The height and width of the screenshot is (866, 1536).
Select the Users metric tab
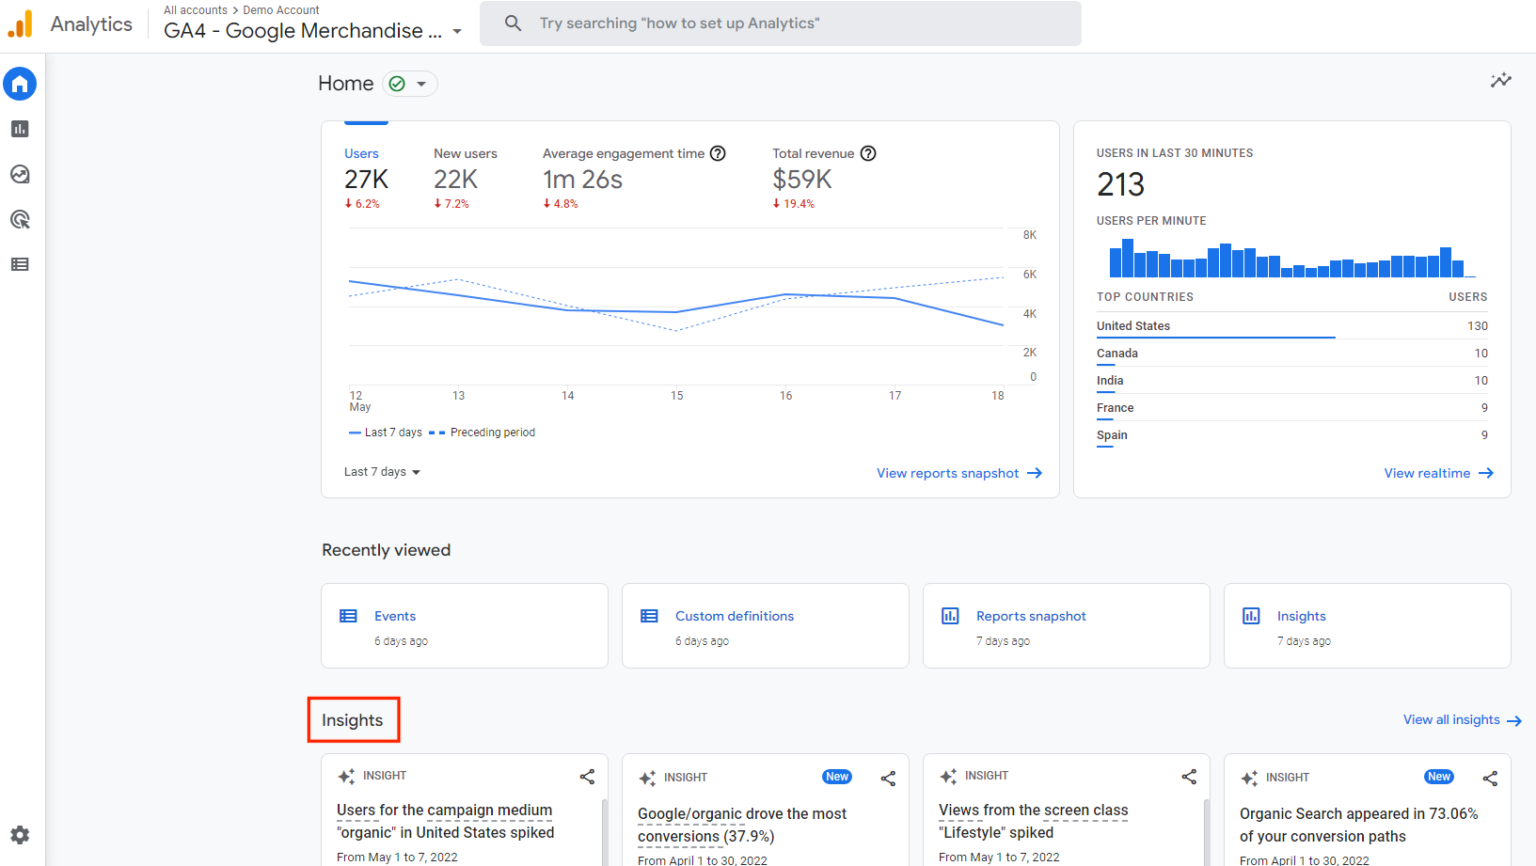365,178
